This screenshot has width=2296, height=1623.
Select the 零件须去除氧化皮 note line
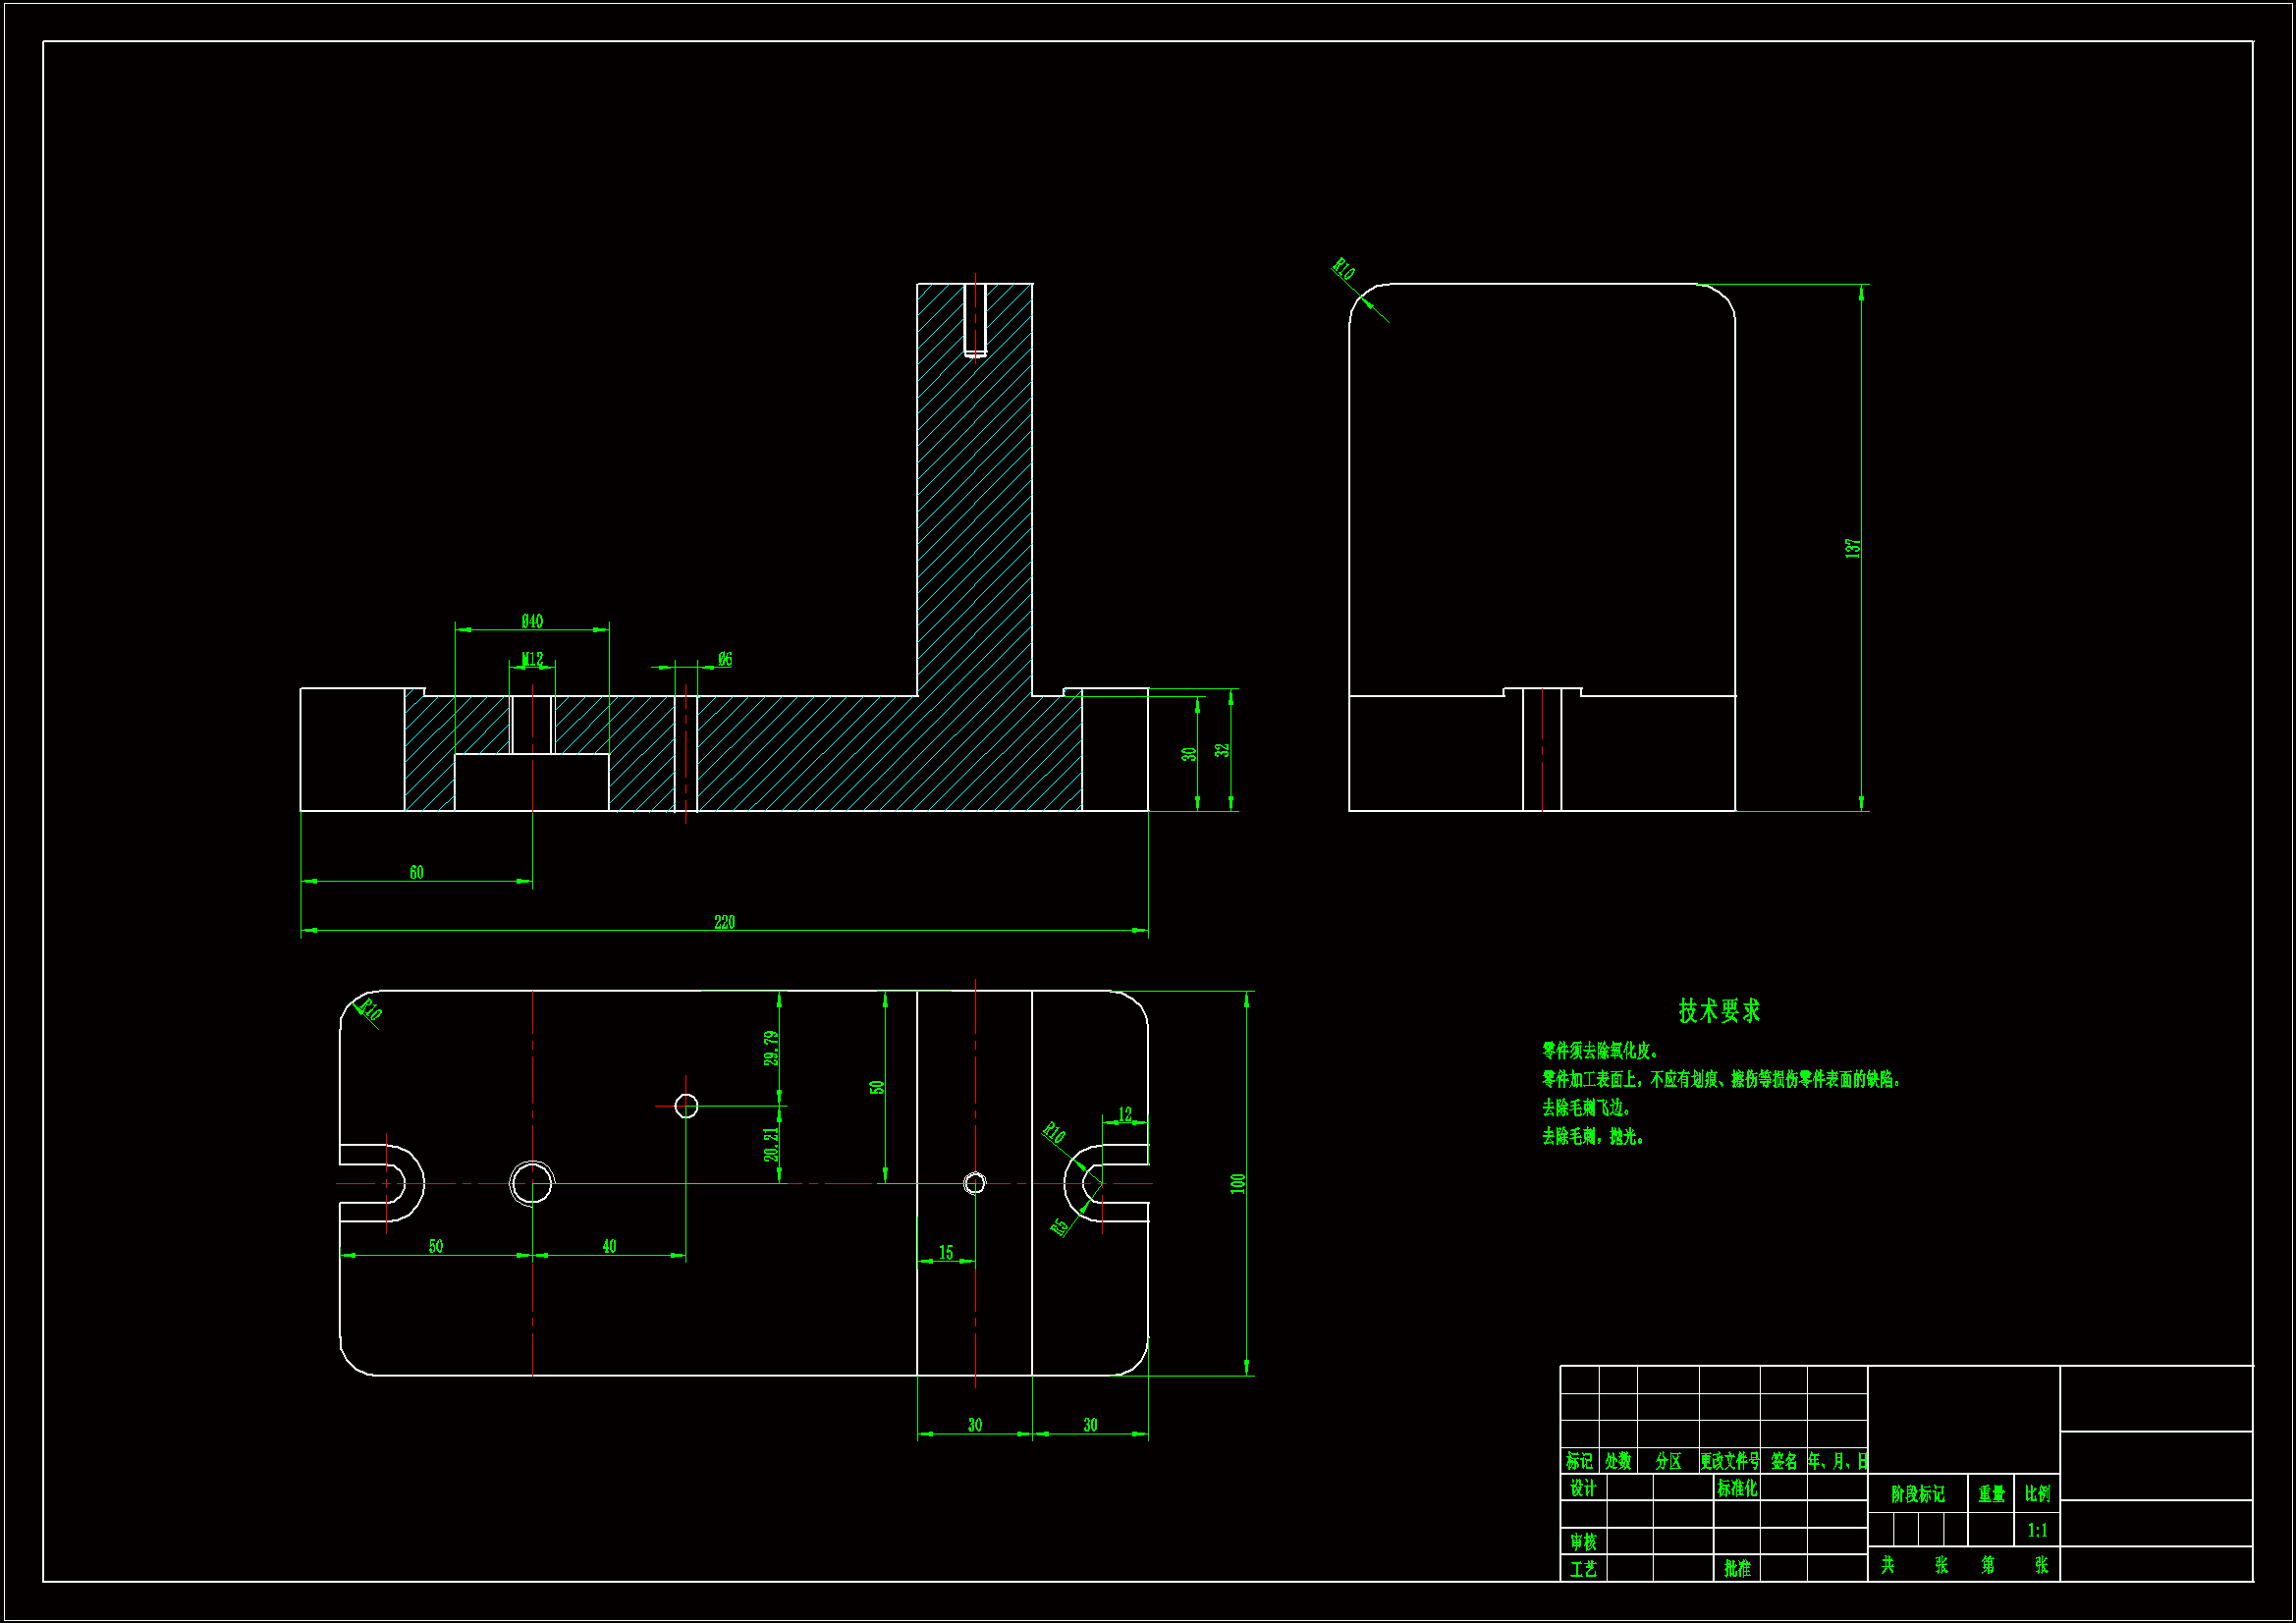pos(1599,1051)
